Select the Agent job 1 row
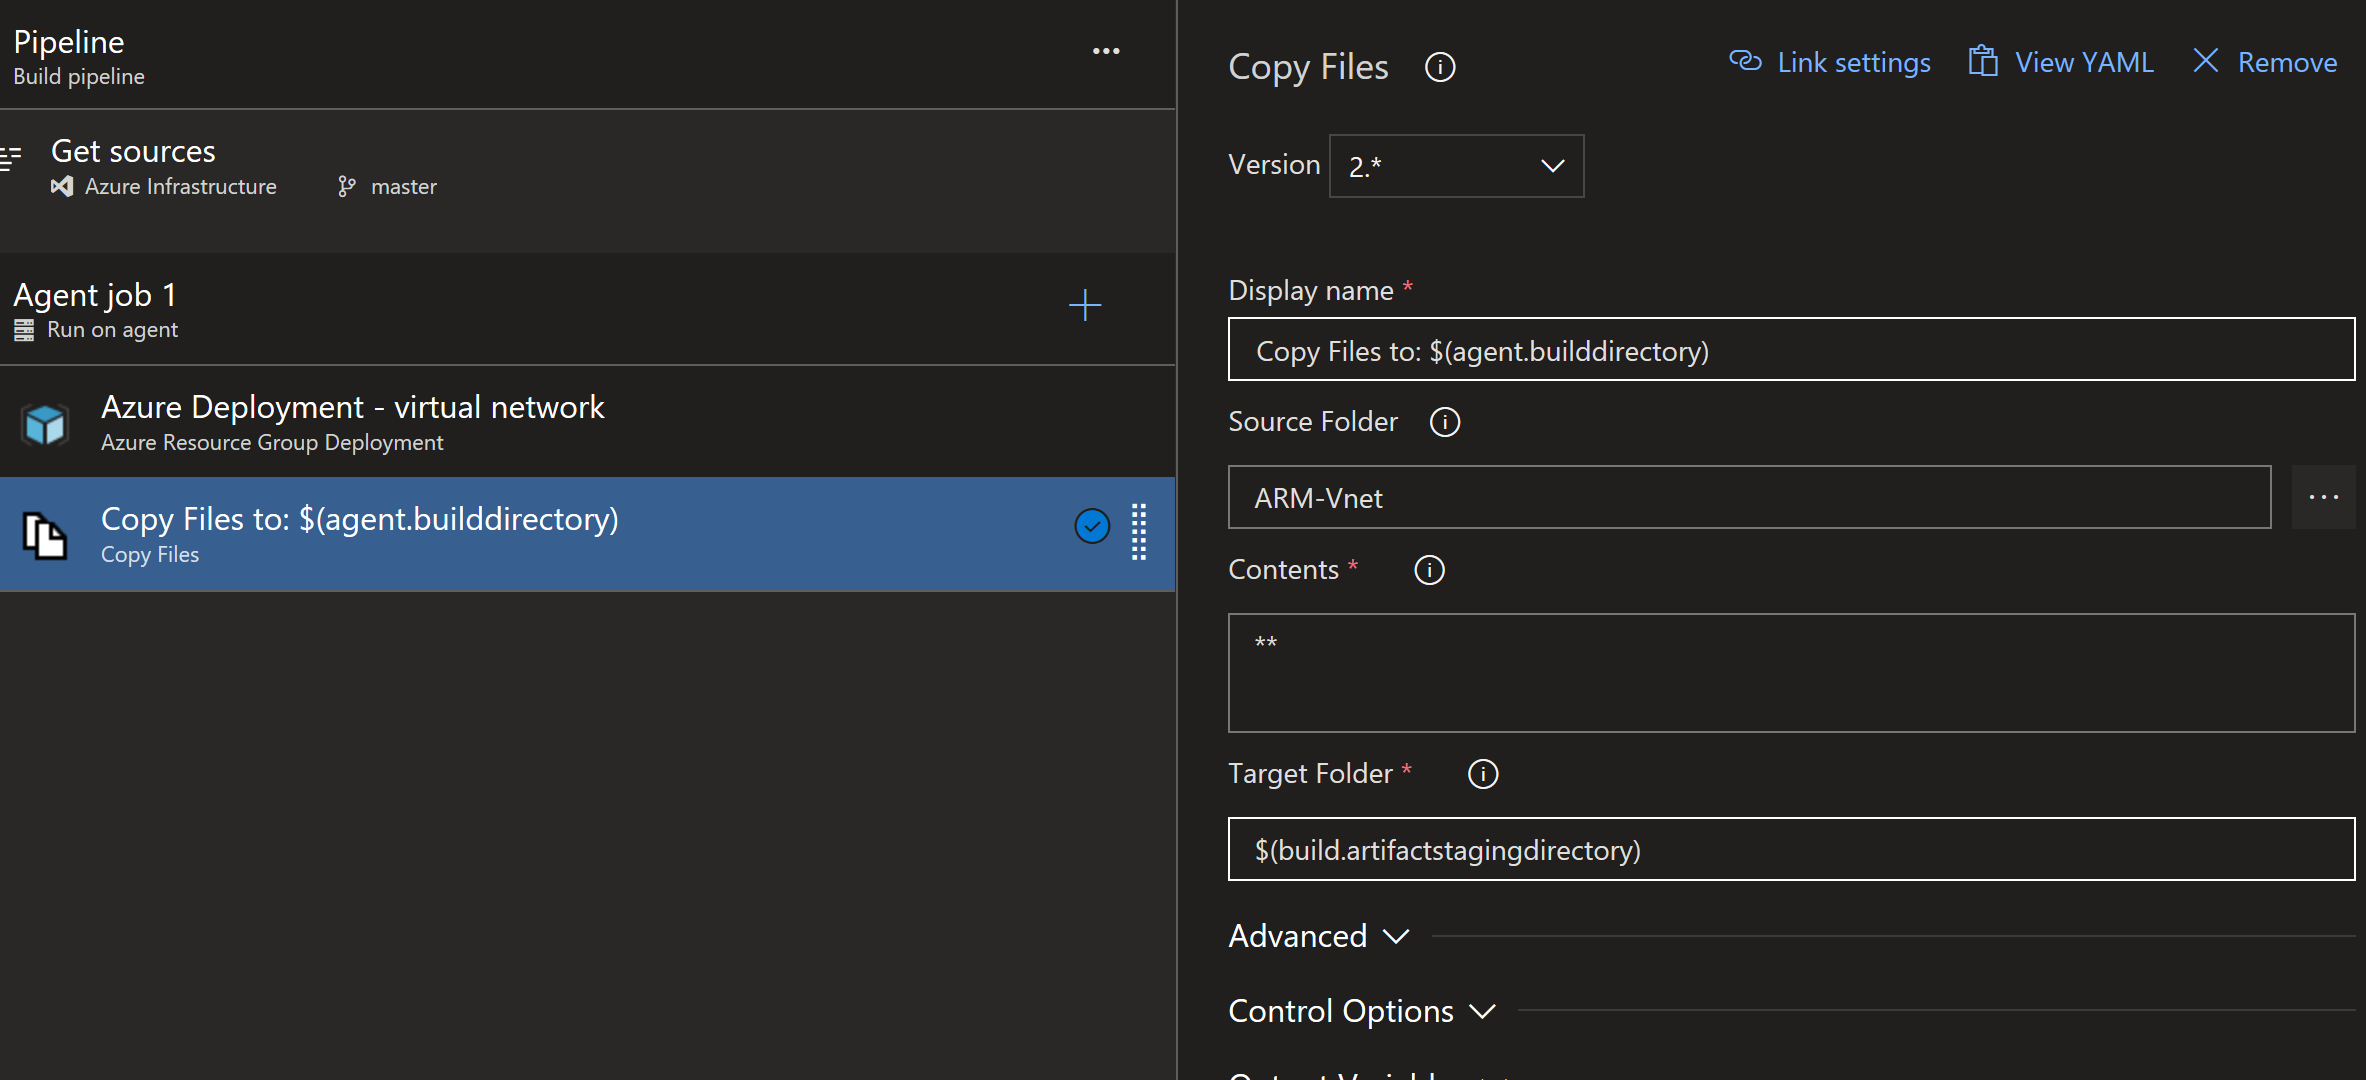 tap(587, 309)
